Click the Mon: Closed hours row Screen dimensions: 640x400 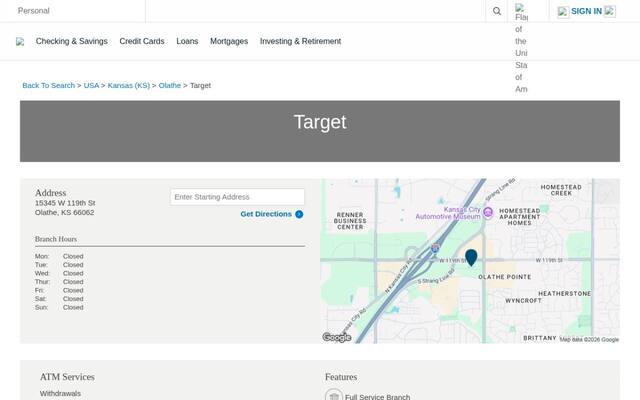pyautogui.click(x=59, y=256)
